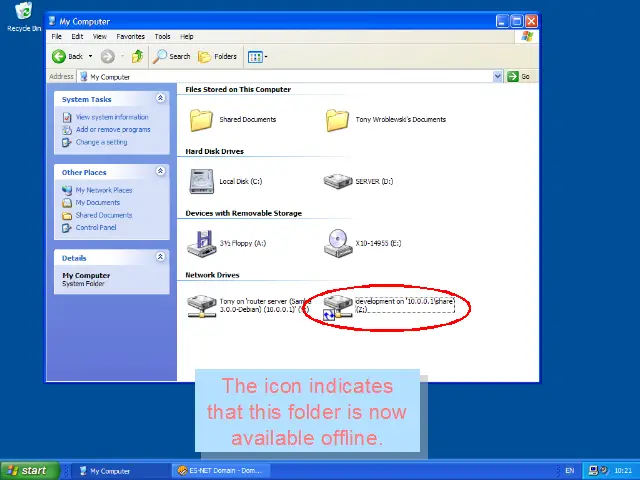This screenshot has width=640, height=480.
Task: Click the Start button
Action: (27, 470)
